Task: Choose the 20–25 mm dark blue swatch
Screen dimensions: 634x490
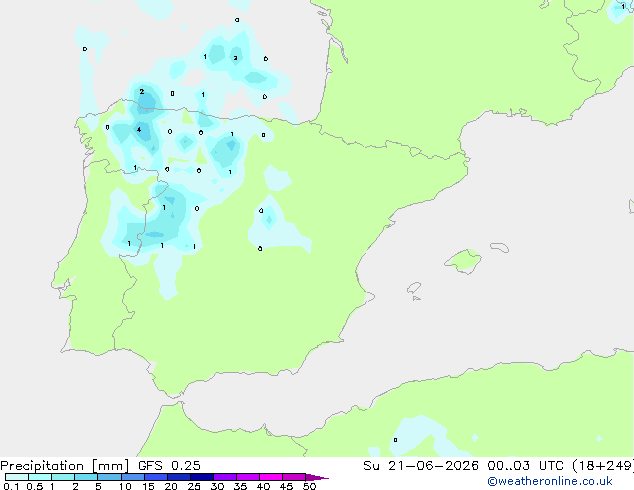Action: click(x=178, y=477)
